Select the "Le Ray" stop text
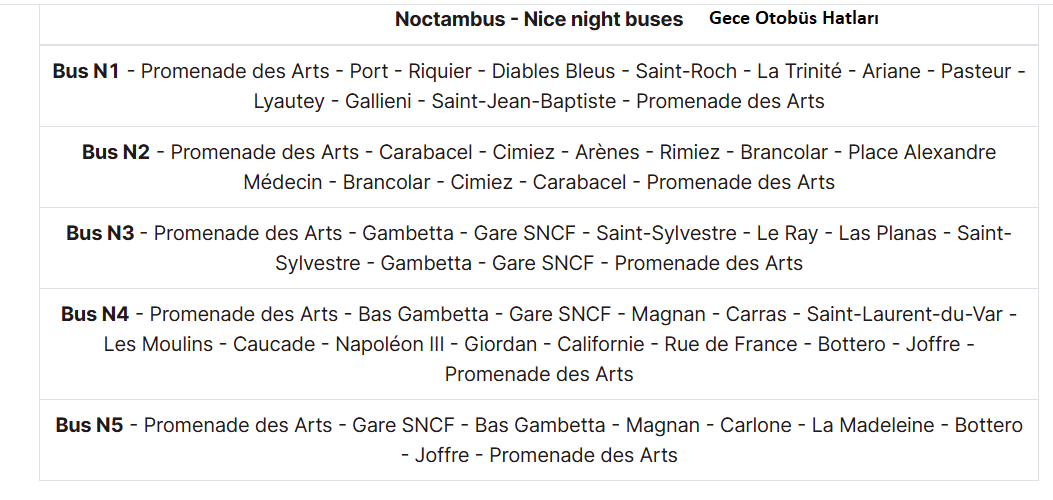Viewport: 1053px width, 500px height. (x=787, y=233)
